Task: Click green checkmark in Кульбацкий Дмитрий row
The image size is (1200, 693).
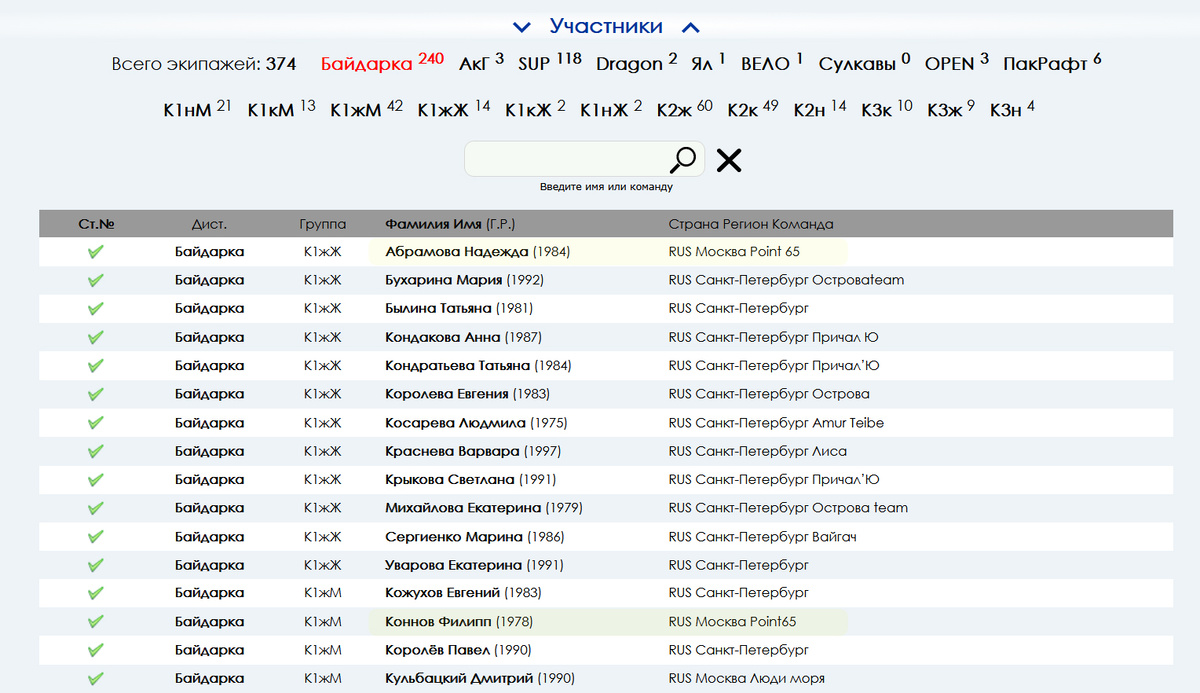Action: (x=96, y=678)
